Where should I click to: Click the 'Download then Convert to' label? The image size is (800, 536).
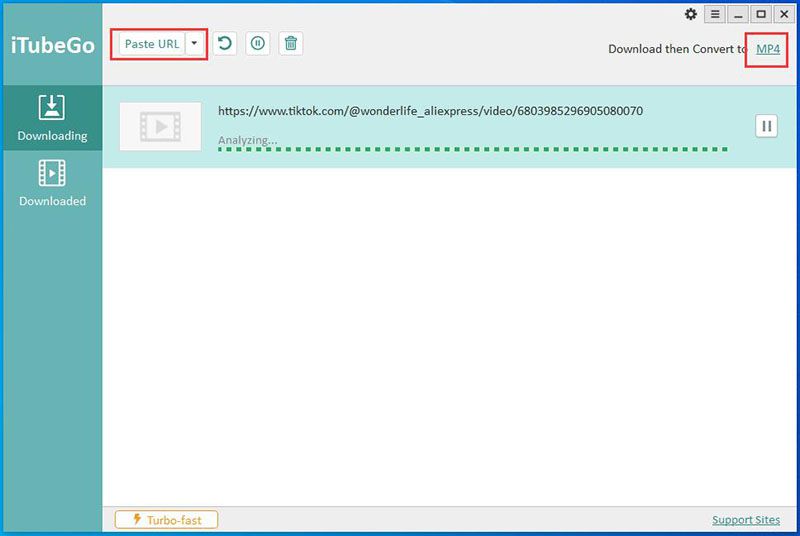click(678, 49)
